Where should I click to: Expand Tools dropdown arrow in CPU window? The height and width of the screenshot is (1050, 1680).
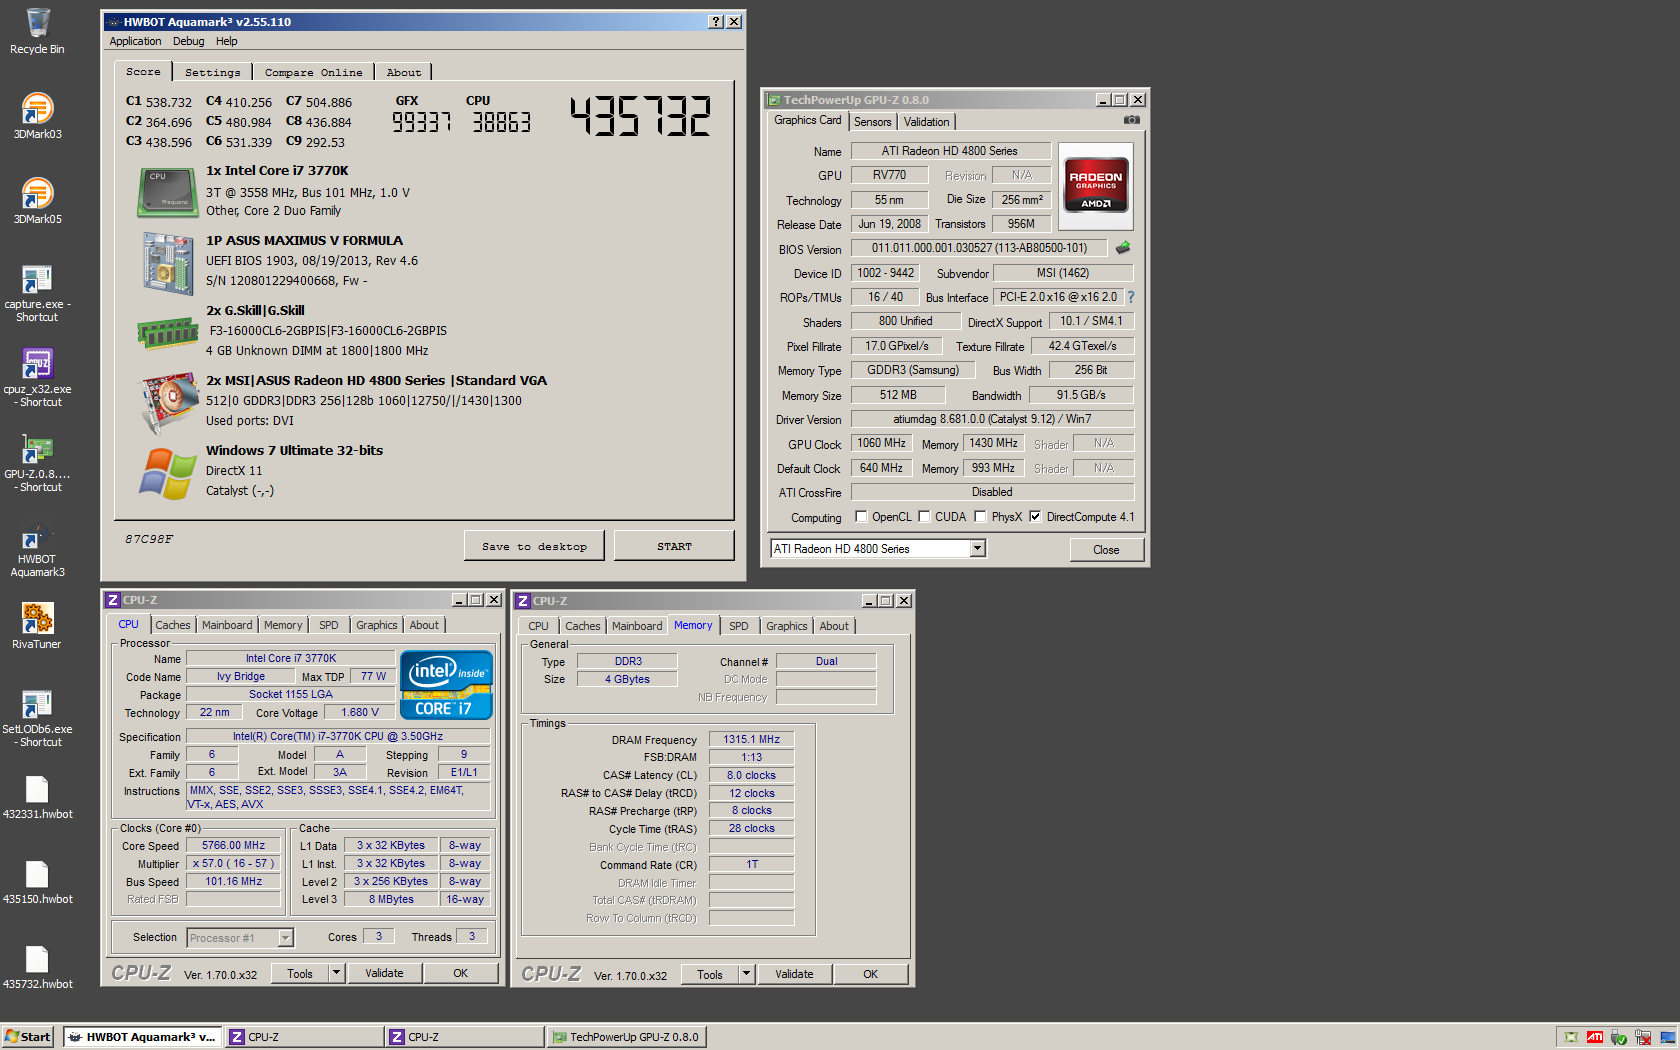point(337,973)
